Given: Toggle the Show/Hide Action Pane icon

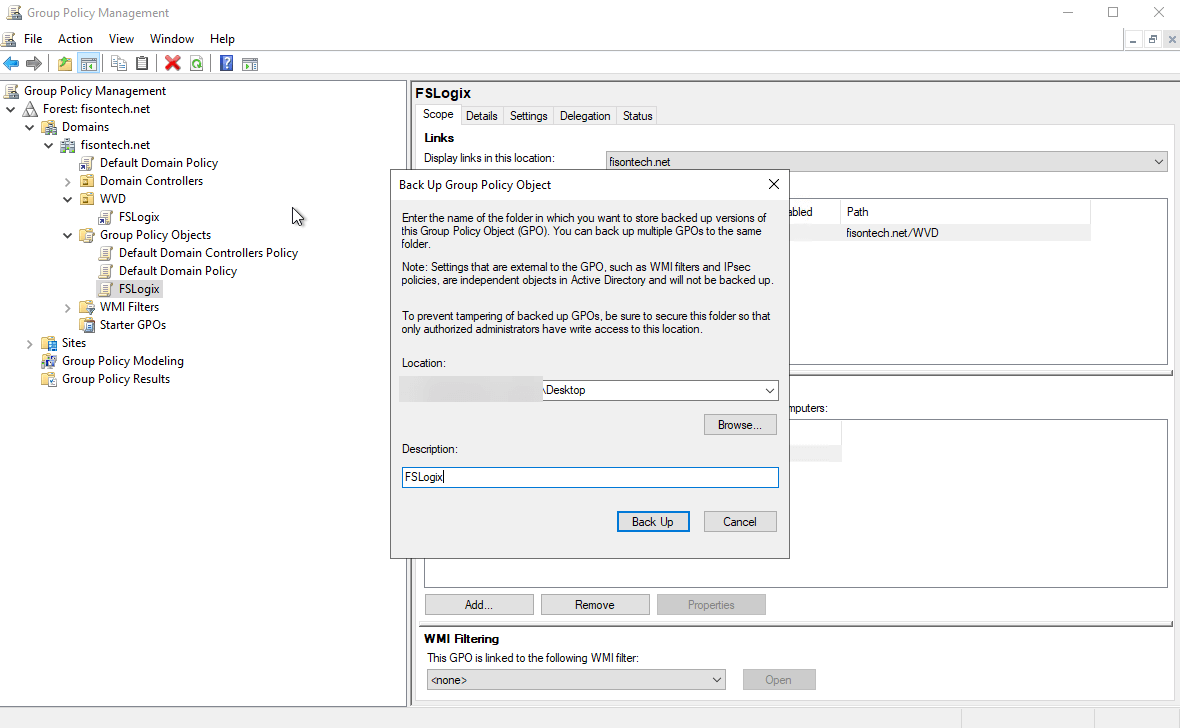Looking at the screenshot, I should (250, 63).
